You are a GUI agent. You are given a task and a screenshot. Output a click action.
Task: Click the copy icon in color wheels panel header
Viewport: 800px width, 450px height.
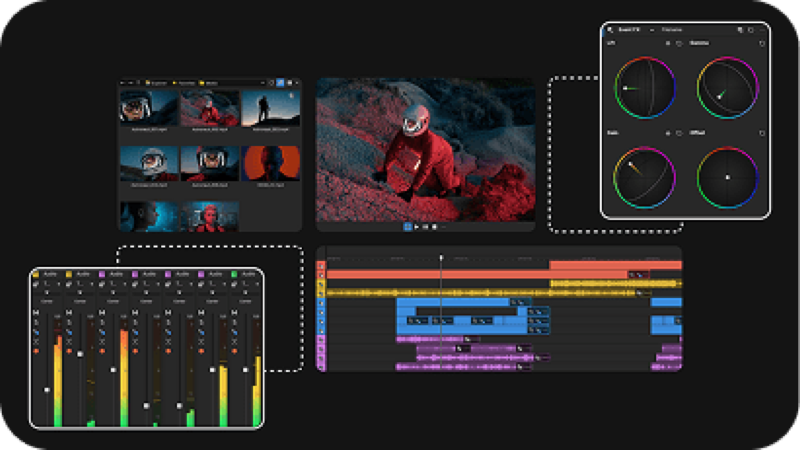pos(740,30)
